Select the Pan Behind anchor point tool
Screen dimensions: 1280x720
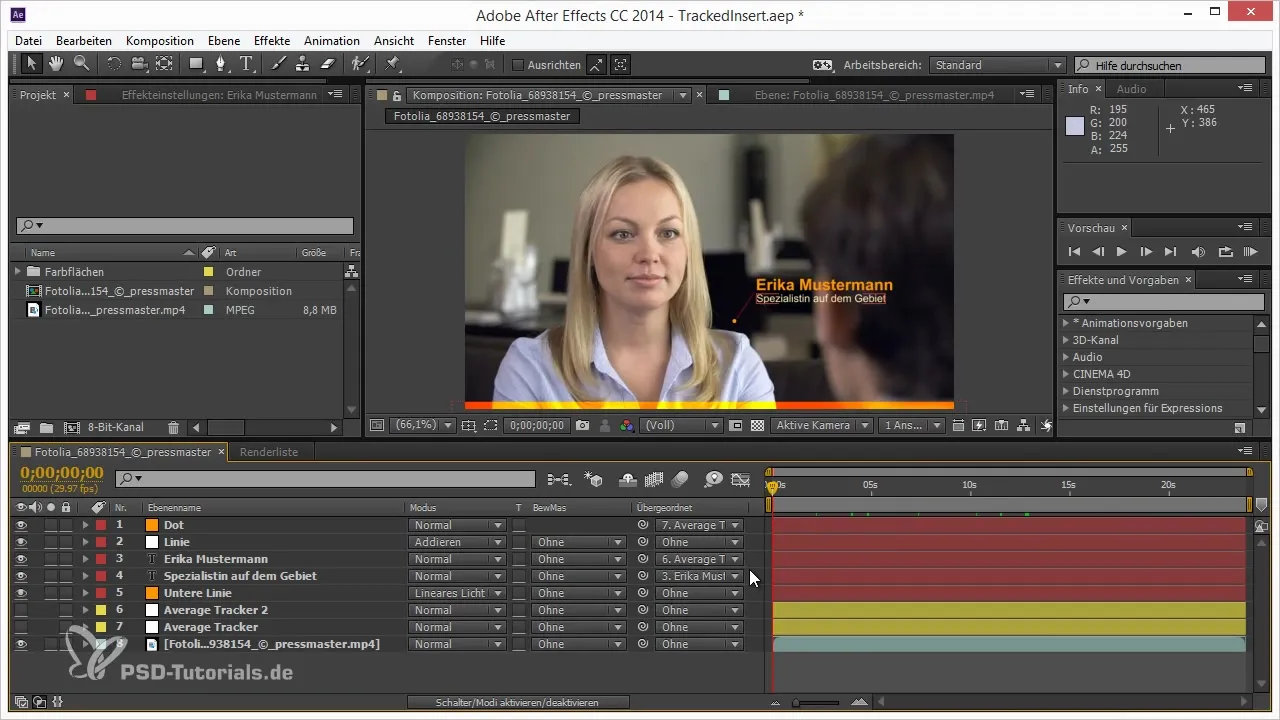coord(164,64)
